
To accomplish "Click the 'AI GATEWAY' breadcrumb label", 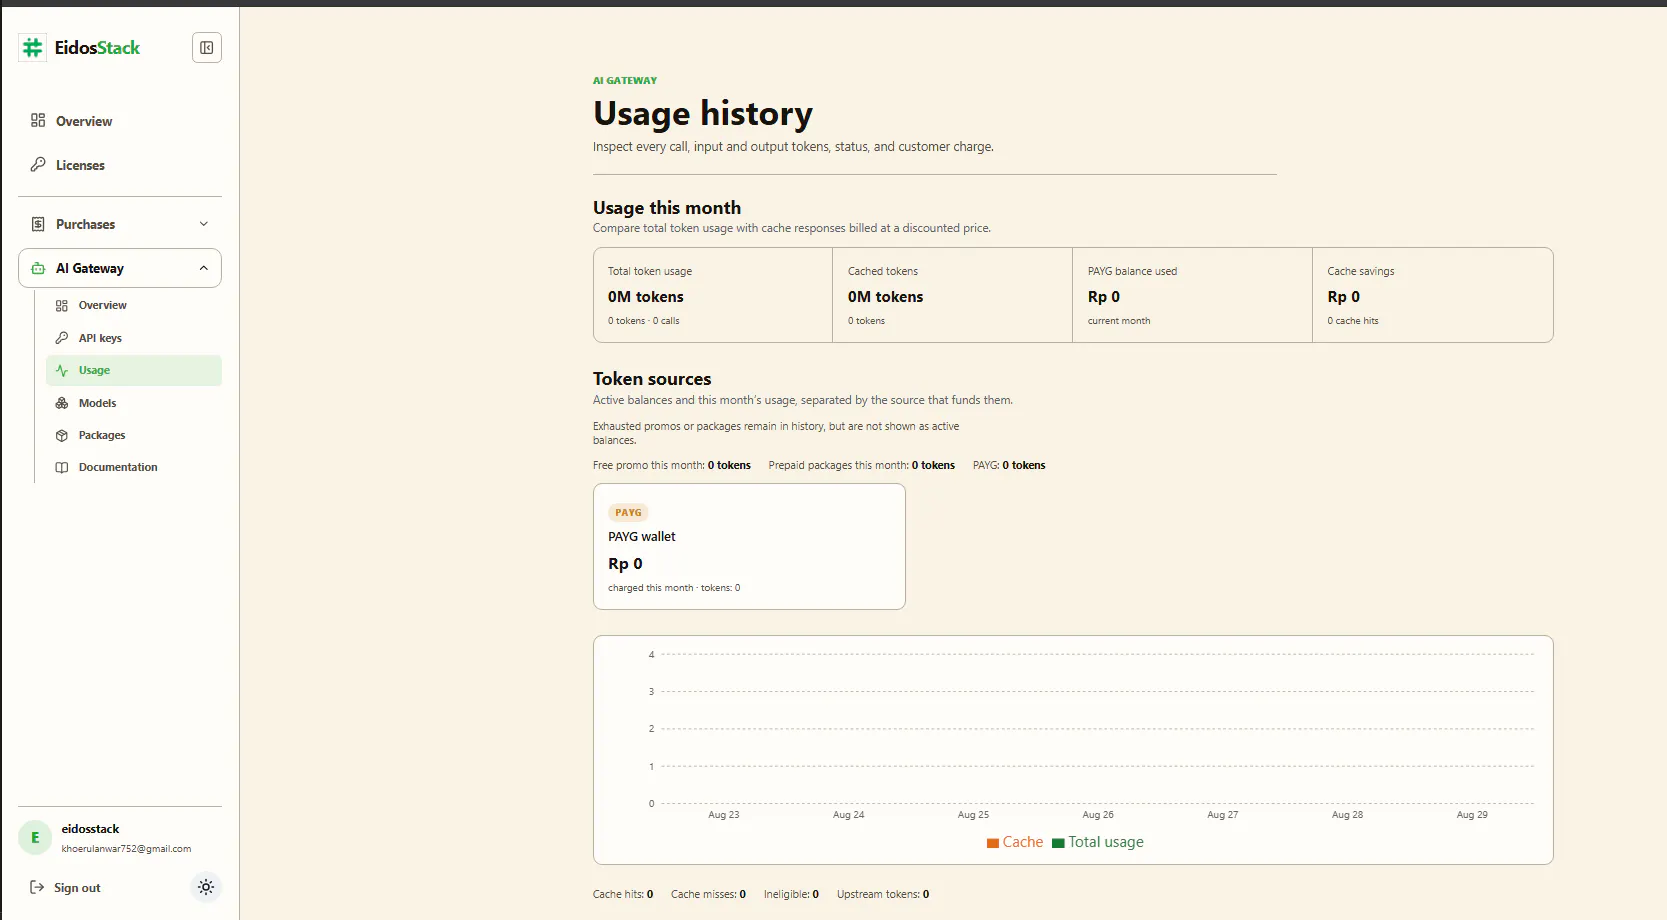I will pyautogui.click(x=625, y=80).
